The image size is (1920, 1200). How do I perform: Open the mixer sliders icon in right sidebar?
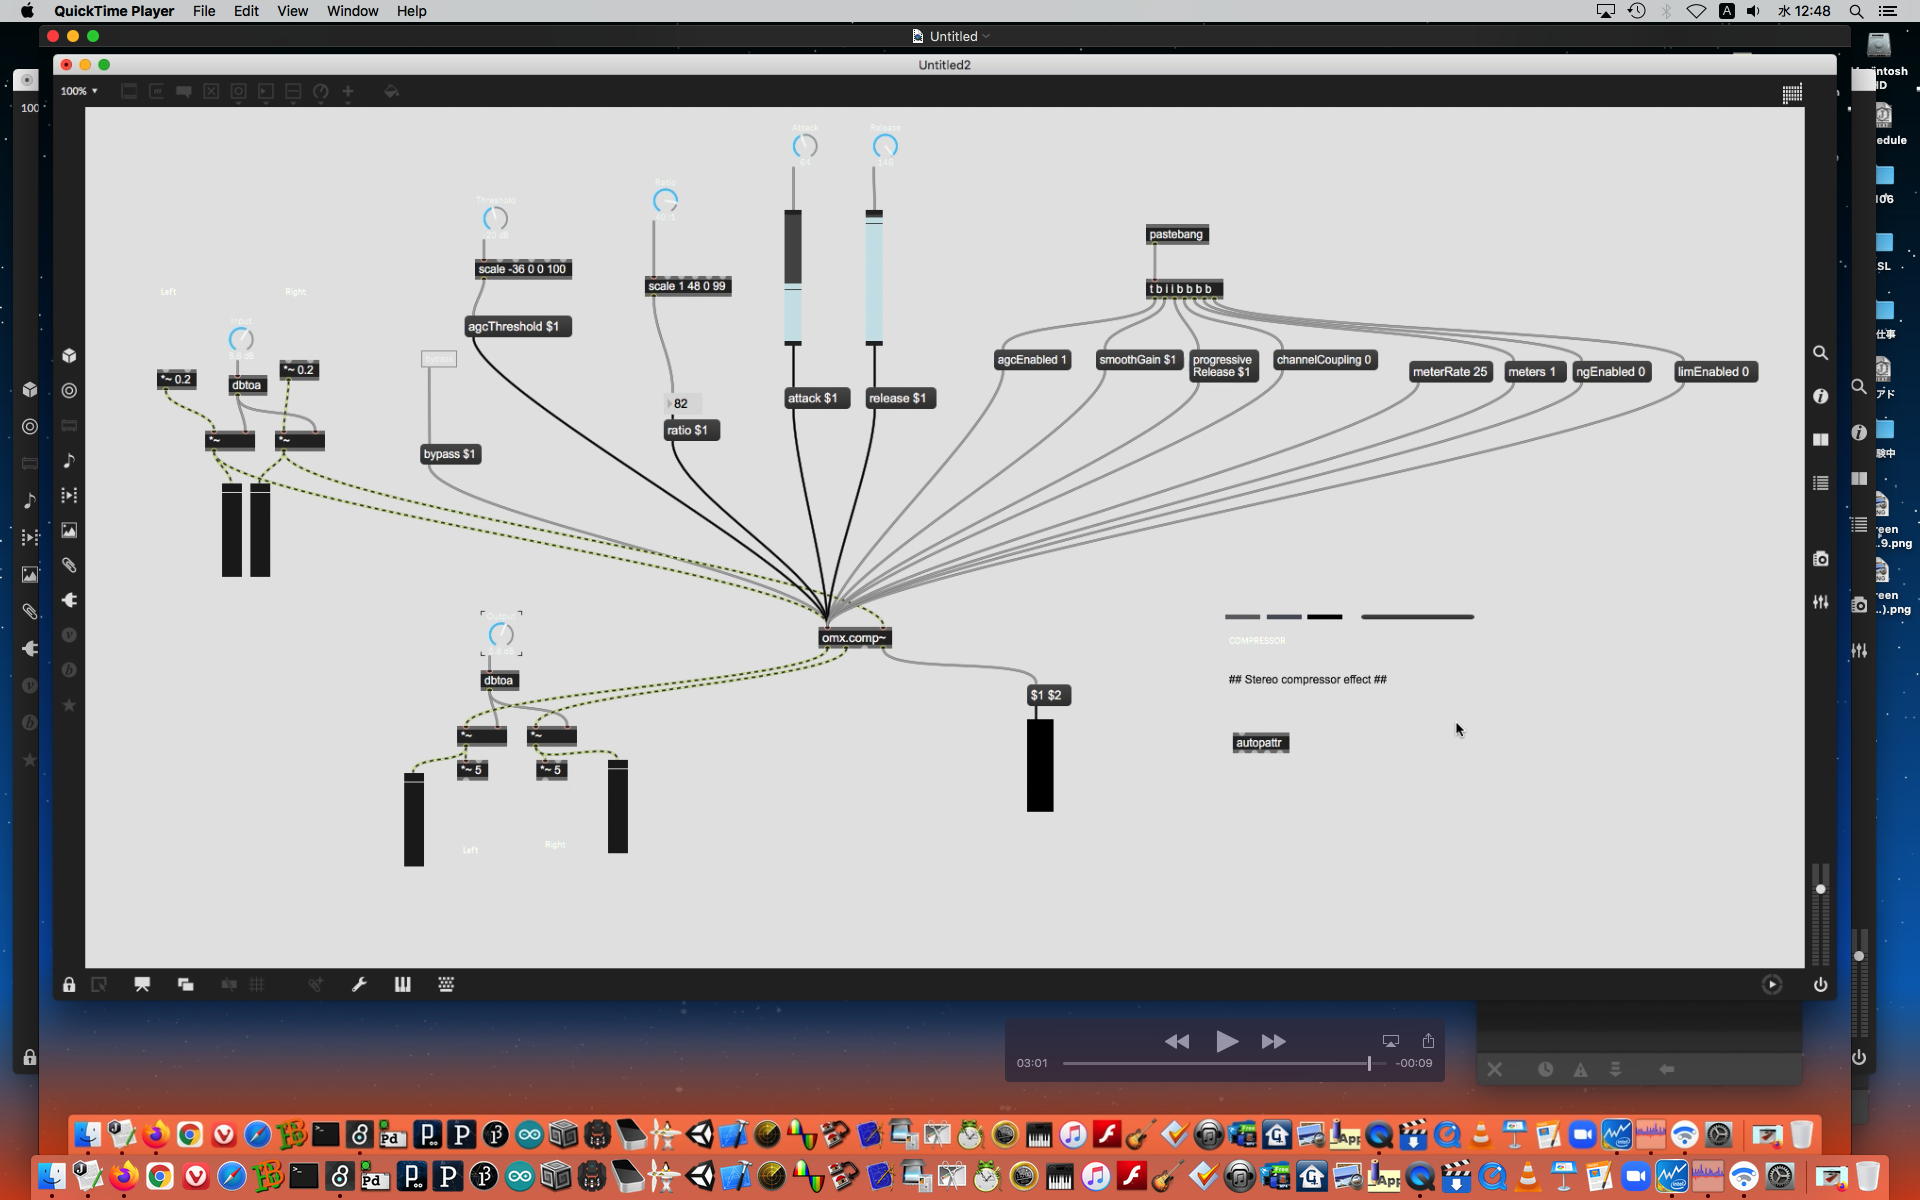point(1820,602)
